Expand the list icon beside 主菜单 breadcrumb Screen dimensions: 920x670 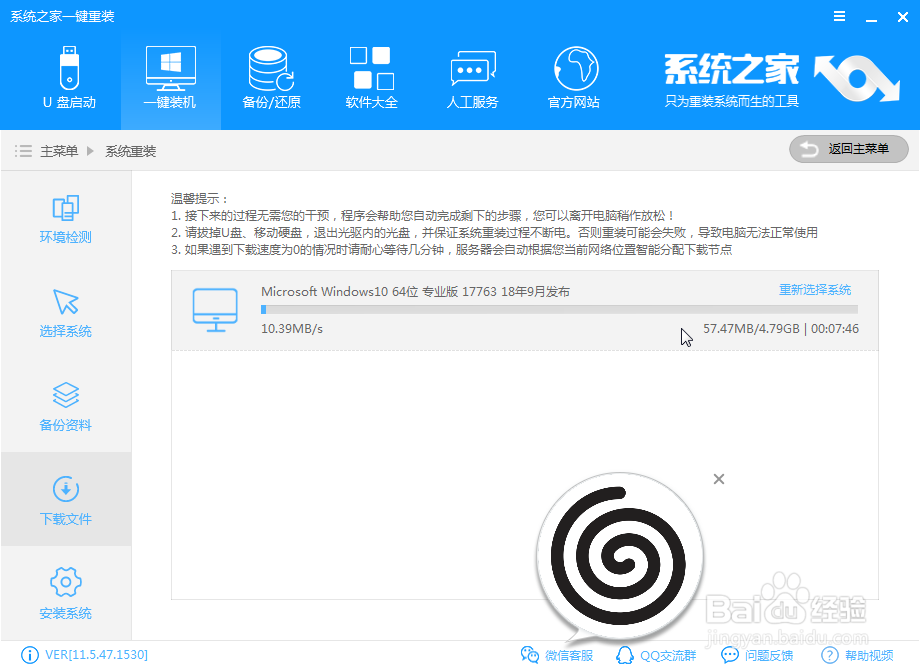click(22, 150)
